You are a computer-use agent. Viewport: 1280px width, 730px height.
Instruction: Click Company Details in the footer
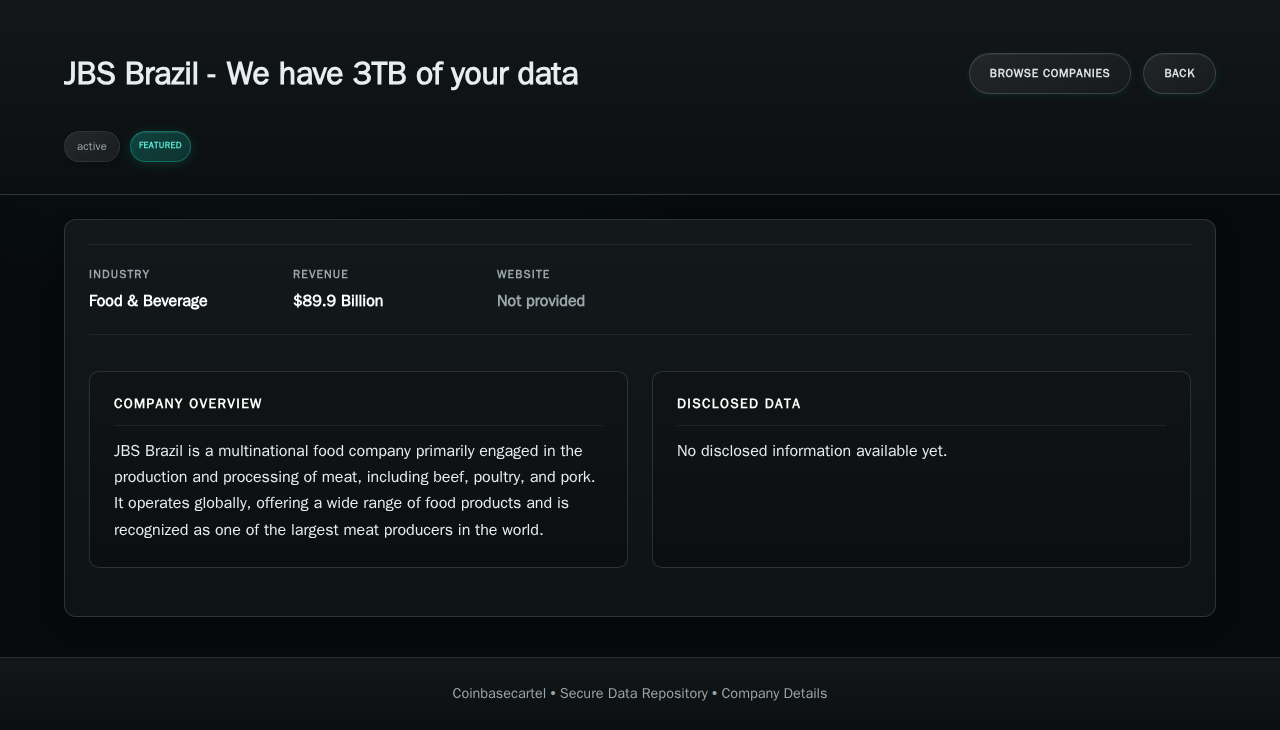click(774, 693)
